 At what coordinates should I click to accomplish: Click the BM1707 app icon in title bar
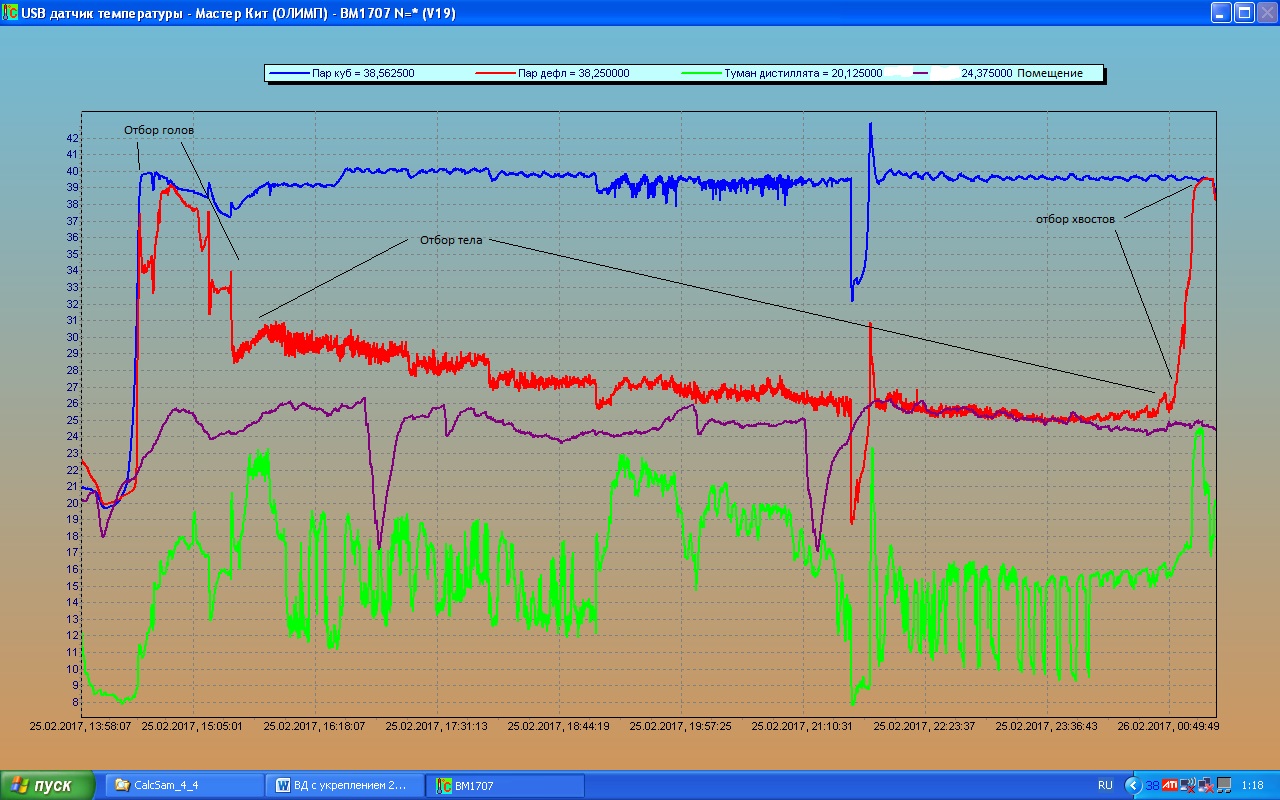click(10, 12)
